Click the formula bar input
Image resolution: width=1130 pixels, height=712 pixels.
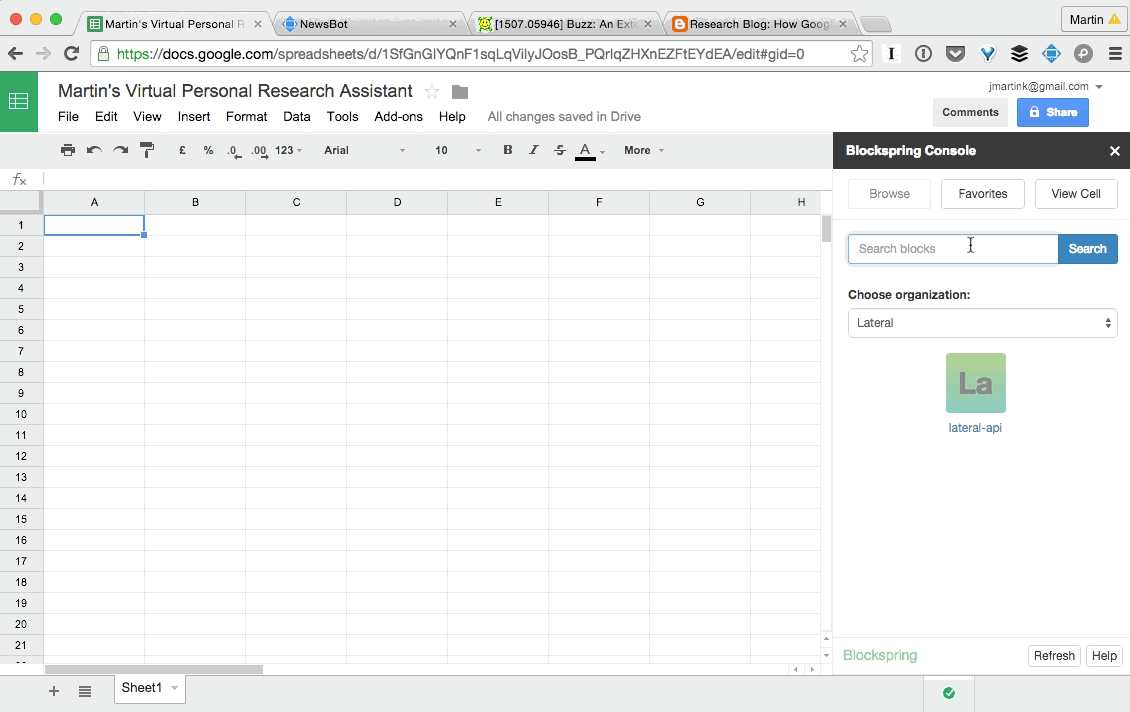(436, 179)
